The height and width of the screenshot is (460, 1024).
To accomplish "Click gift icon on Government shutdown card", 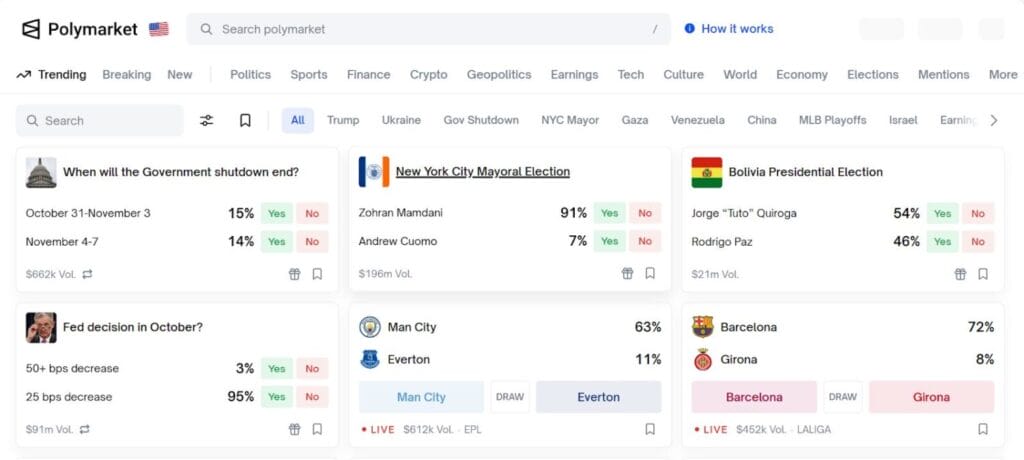I will pyautogui.click(x=294, y=273).
